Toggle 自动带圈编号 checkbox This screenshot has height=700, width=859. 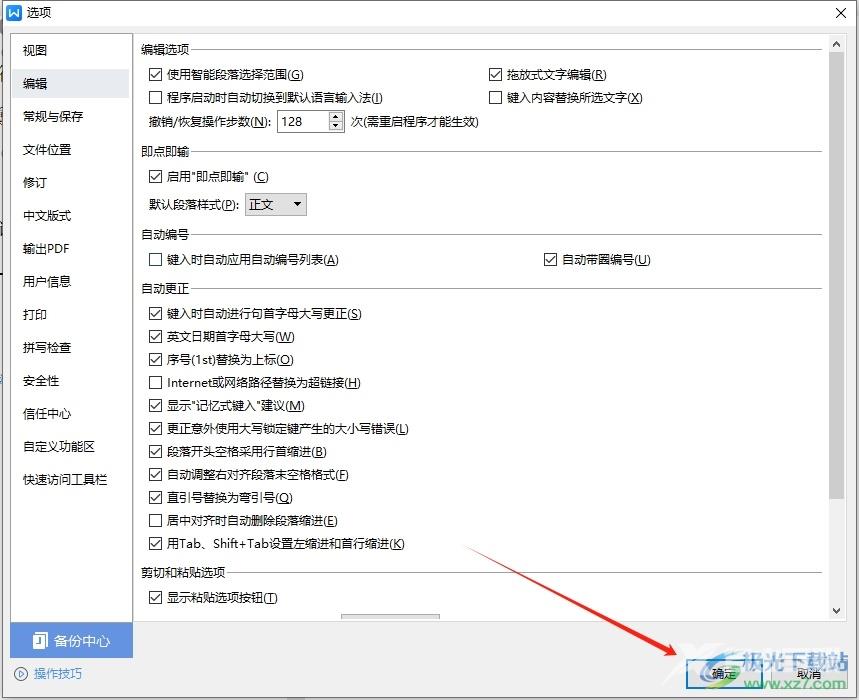551,260
